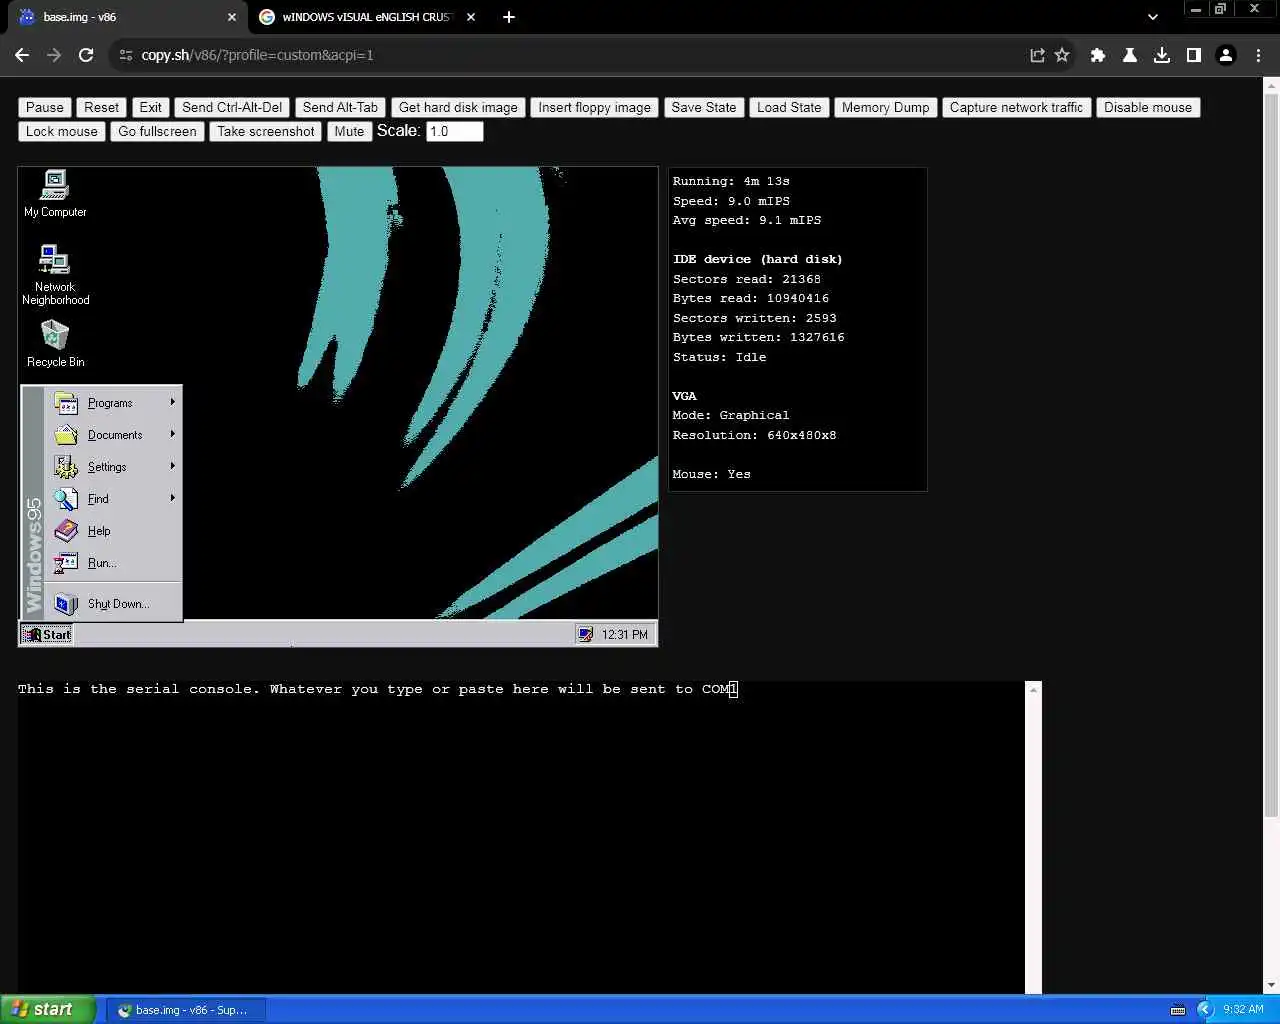Viewport: 1280px width, 1024px height.
Task: Click the host XP start button
Action: pos(48,1009)
